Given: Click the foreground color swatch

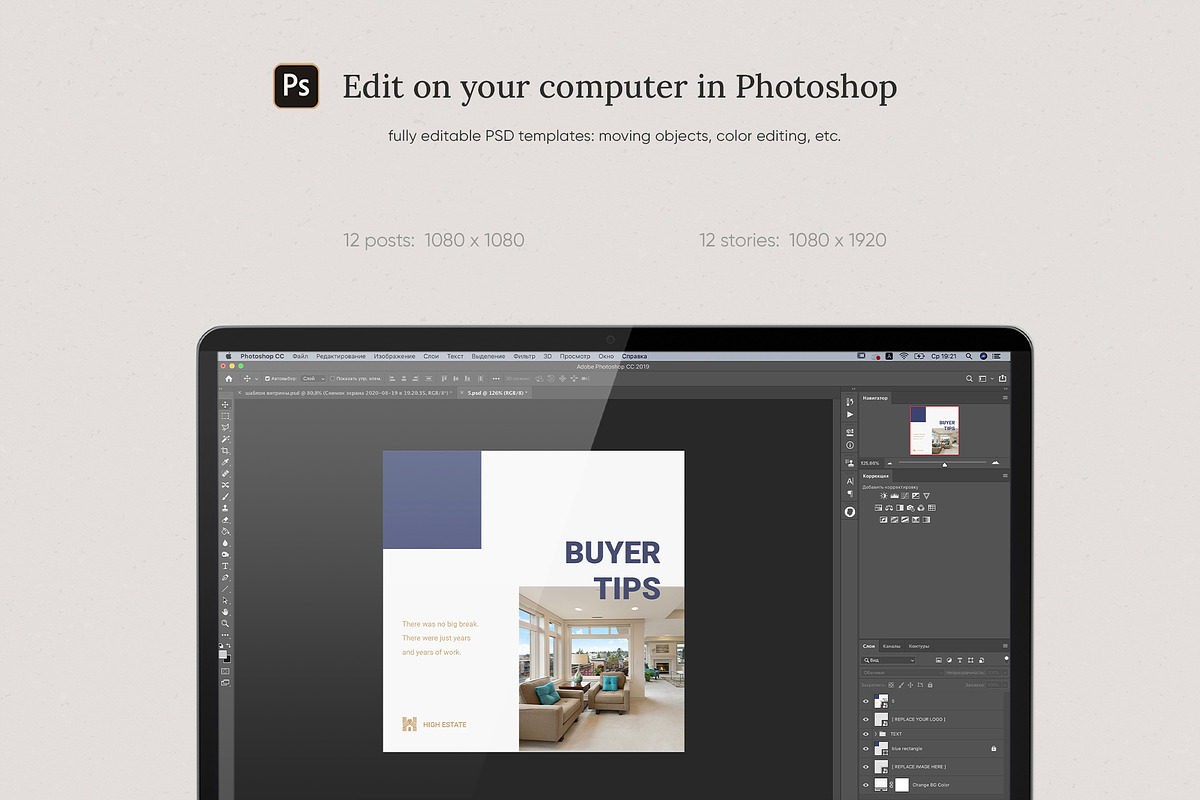Looking at the screenshot, I should [224, 653].
